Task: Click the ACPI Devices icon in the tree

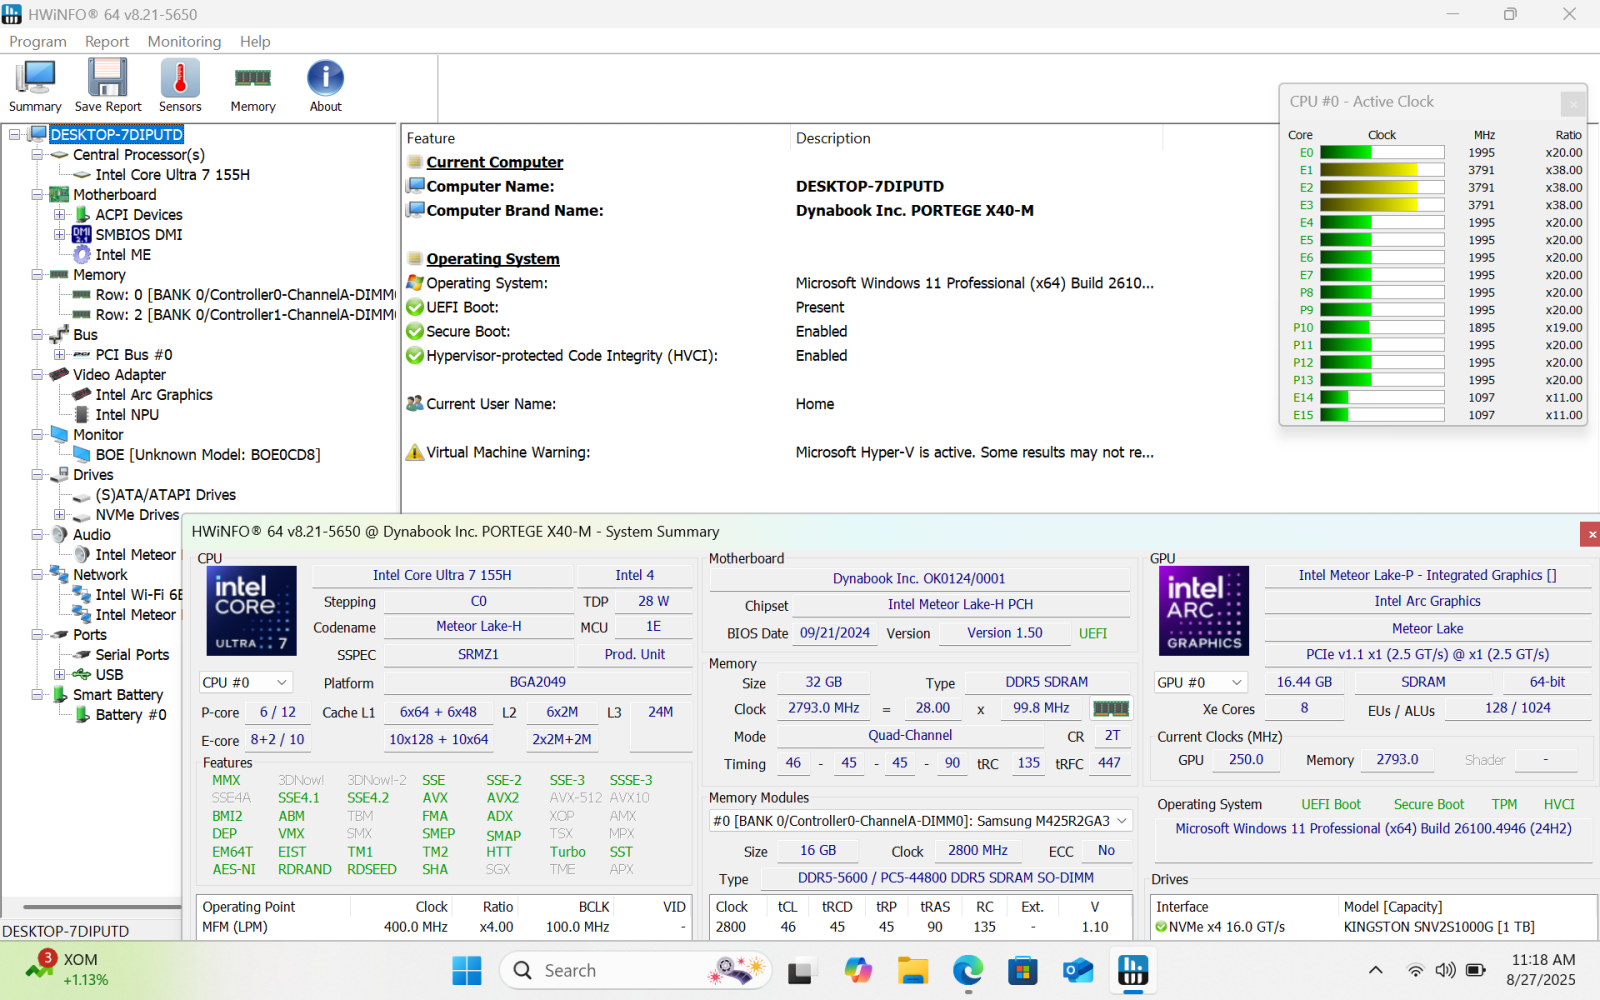Action: [x=82, y=215]
